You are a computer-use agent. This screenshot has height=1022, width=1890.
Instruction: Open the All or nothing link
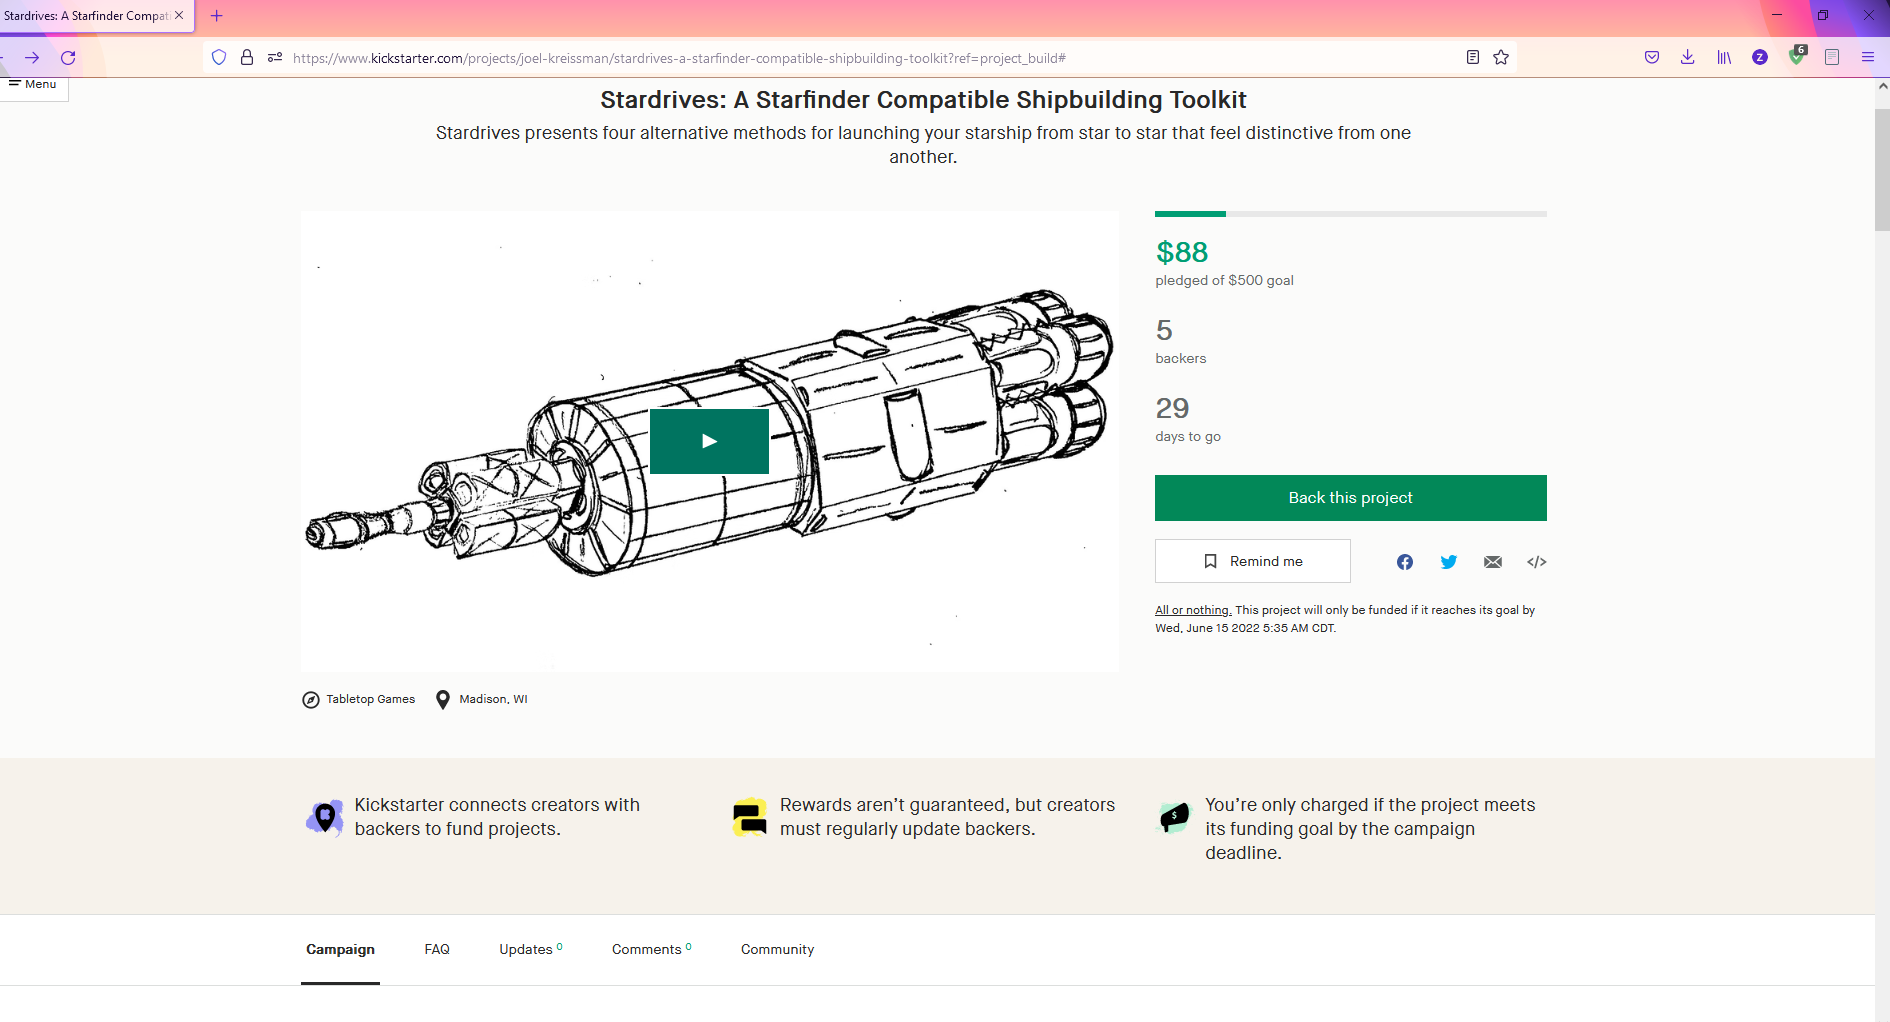1193,610
